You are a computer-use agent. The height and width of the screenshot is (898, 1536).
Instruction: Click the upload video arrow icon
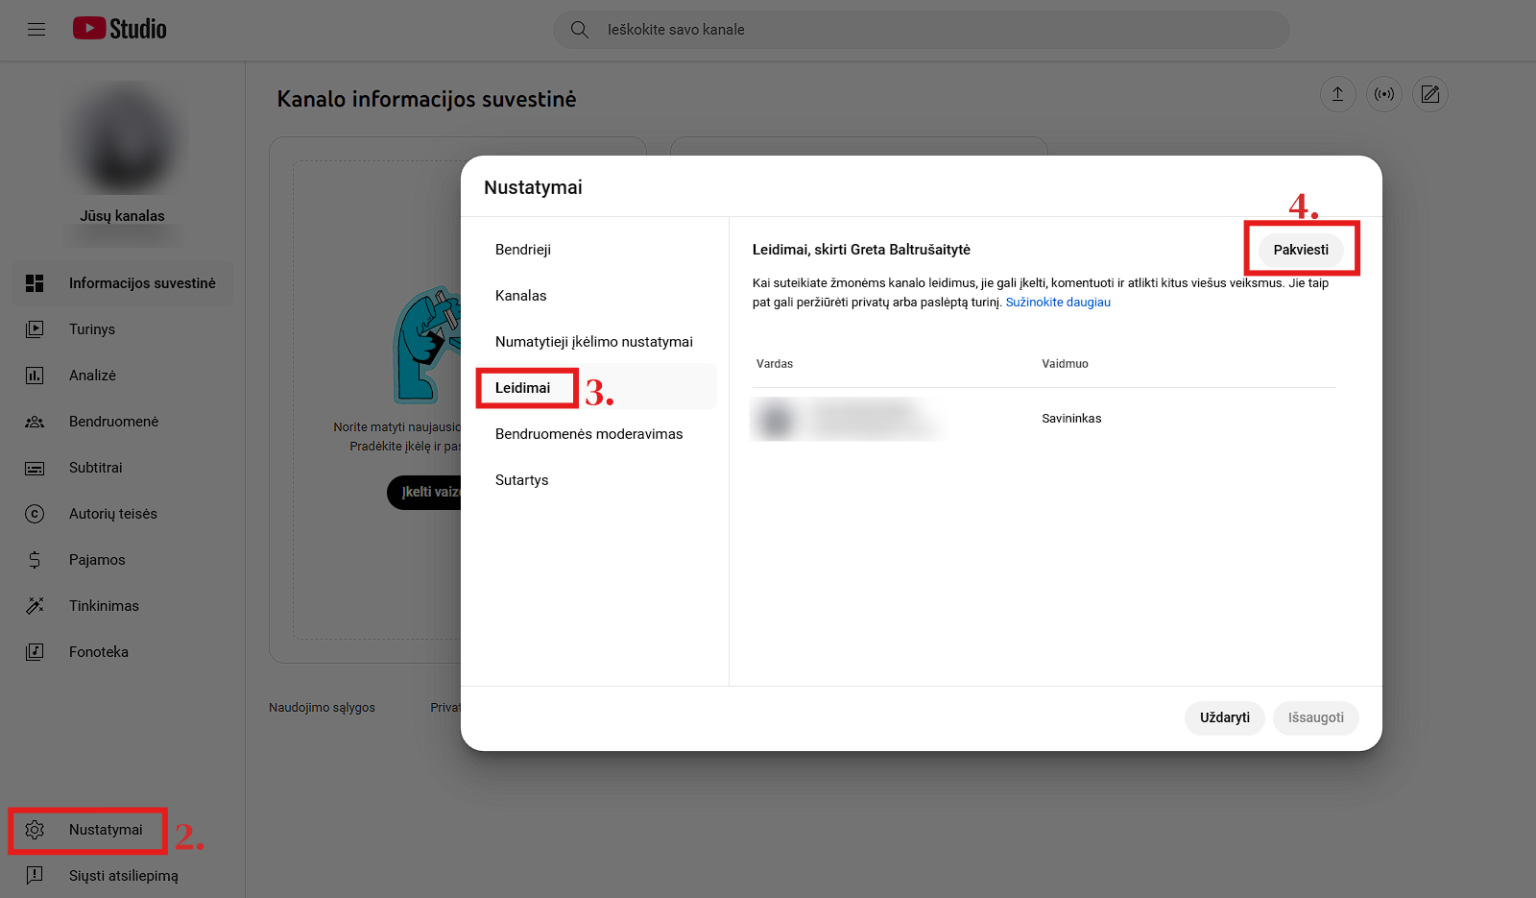pos(1338,93)
